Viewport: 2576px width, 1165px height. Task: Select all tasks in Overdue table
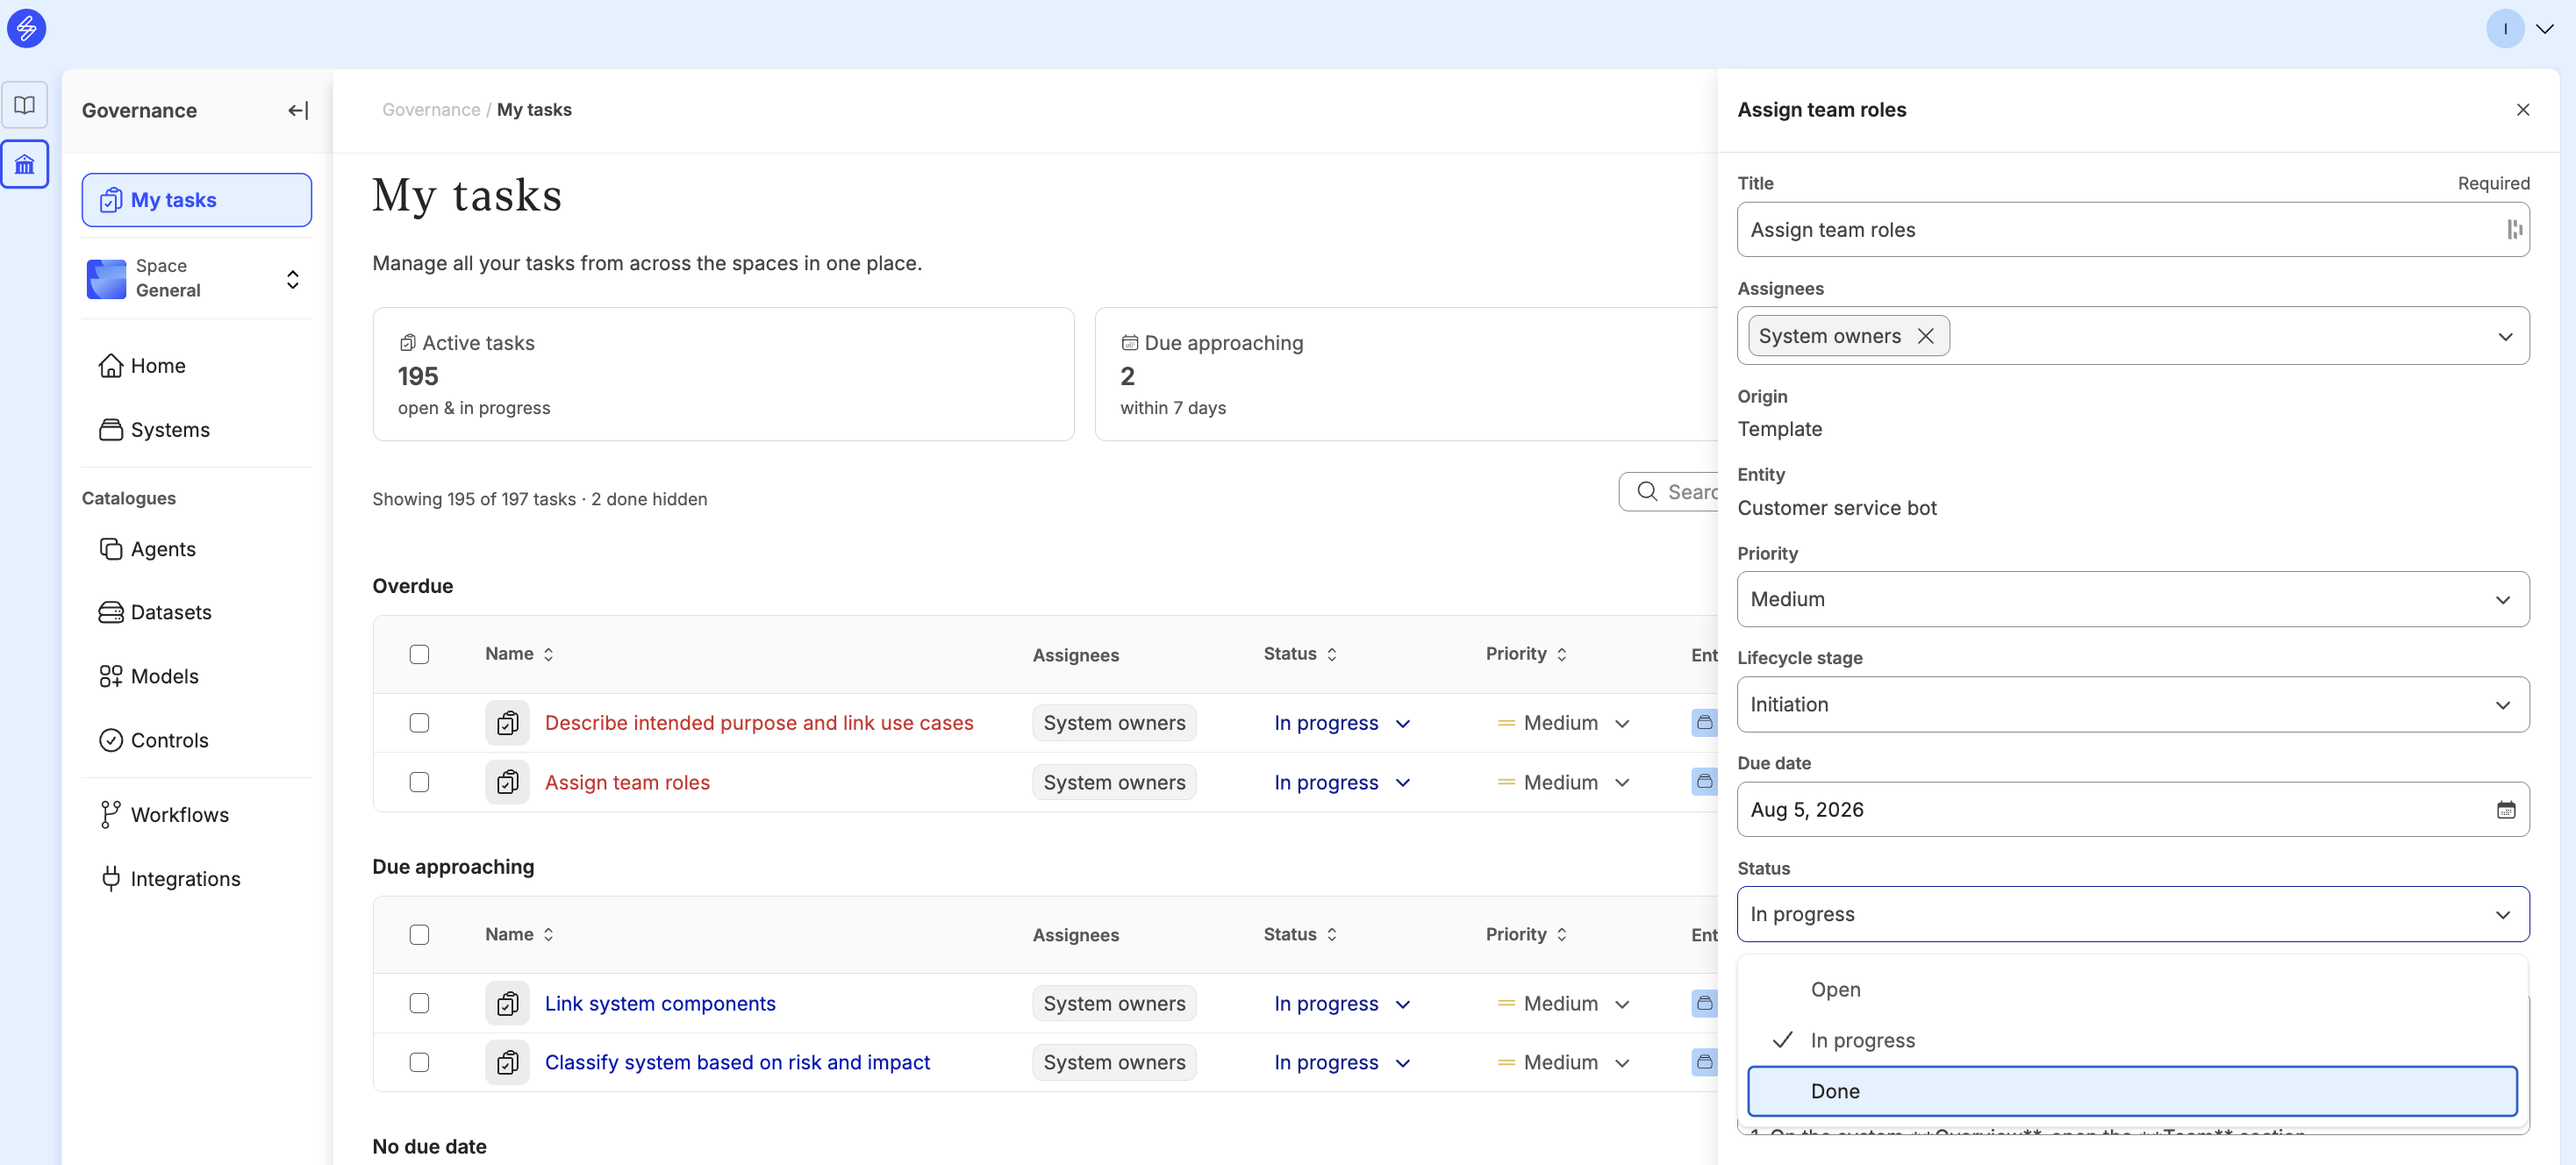pos(419,654)
